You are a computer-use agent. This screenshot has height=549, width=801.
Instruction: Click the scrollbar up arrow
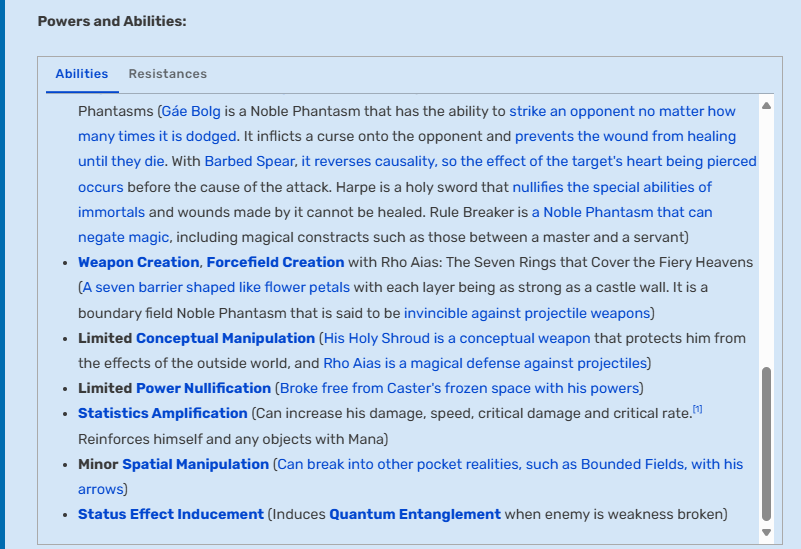[766, 106]
